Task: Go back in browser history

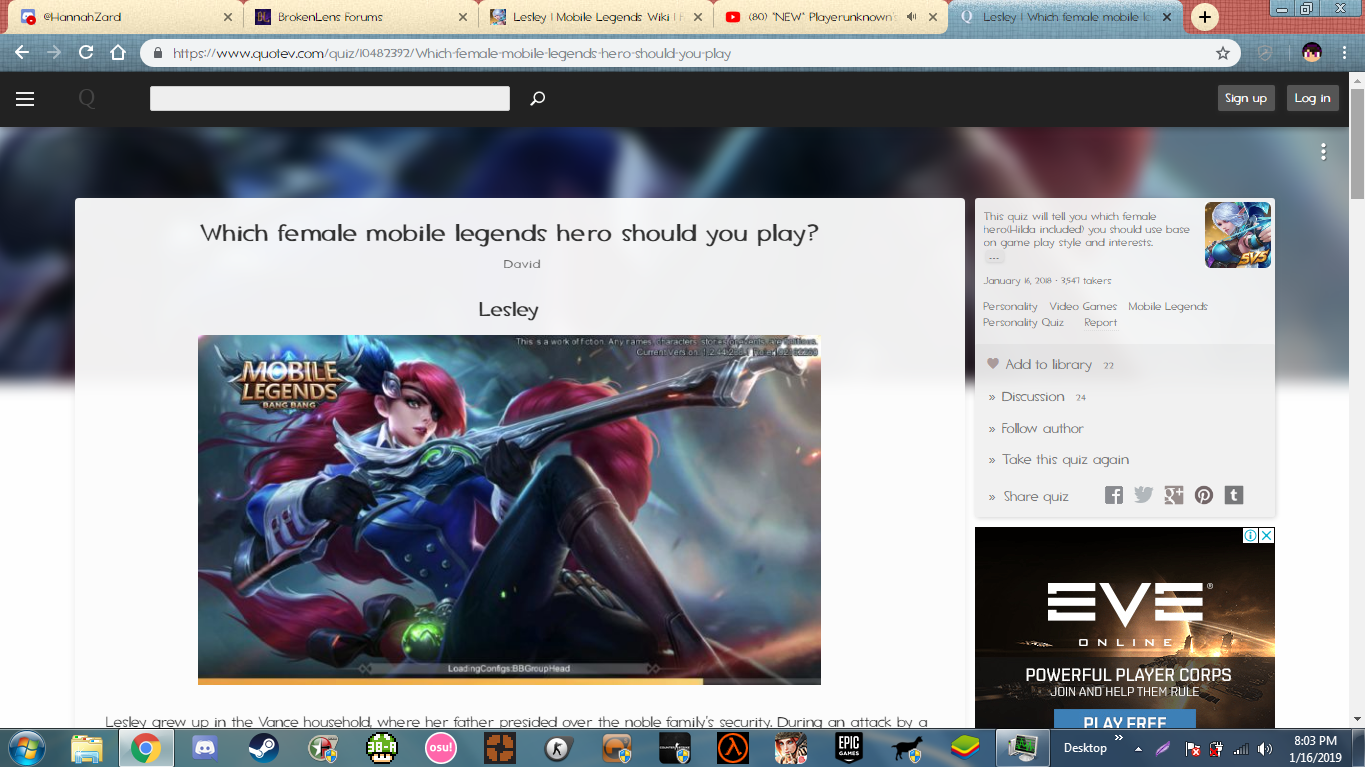Action: pos(22,53)
